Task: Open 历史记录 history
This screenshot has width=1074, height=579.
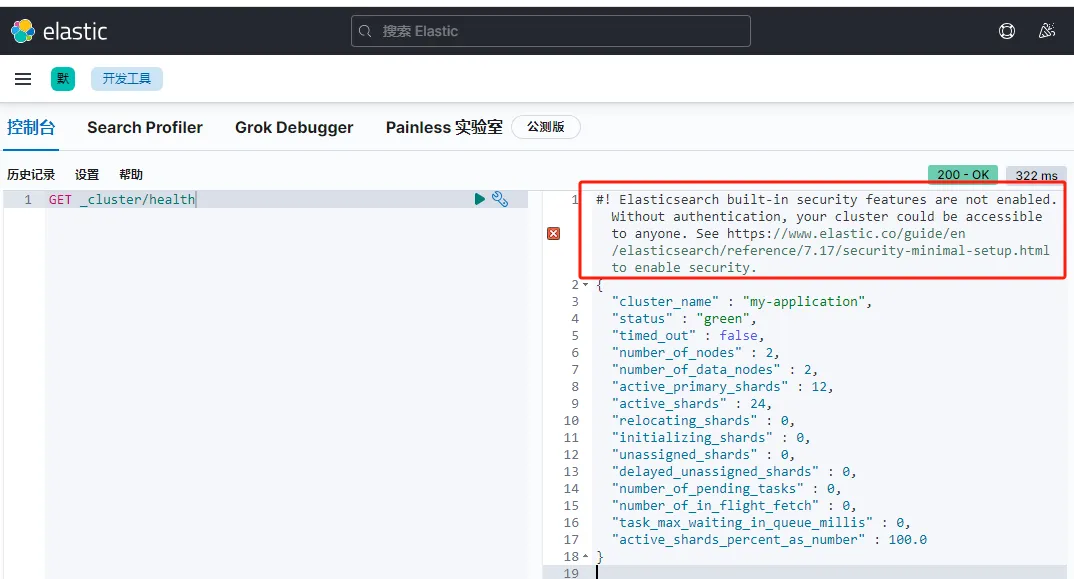Action: click(31, 174)
